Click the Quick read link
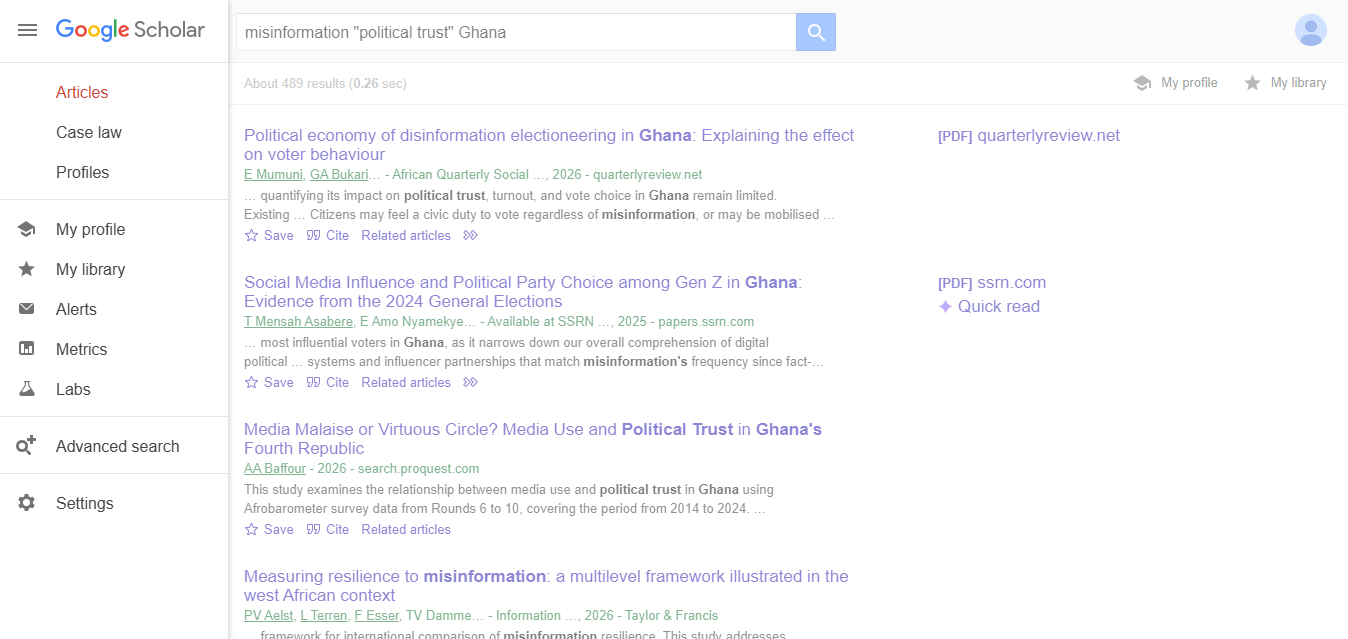The image size is (1348, 639). tap(999, 306)
